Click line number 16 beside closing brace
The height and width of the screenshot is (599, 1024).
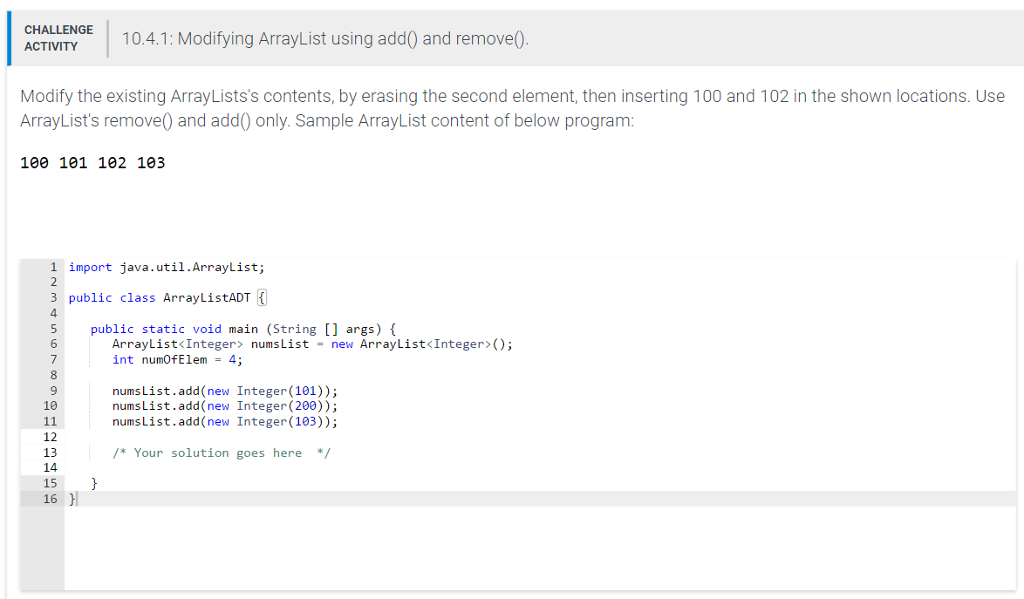click(x=49, y=499)
